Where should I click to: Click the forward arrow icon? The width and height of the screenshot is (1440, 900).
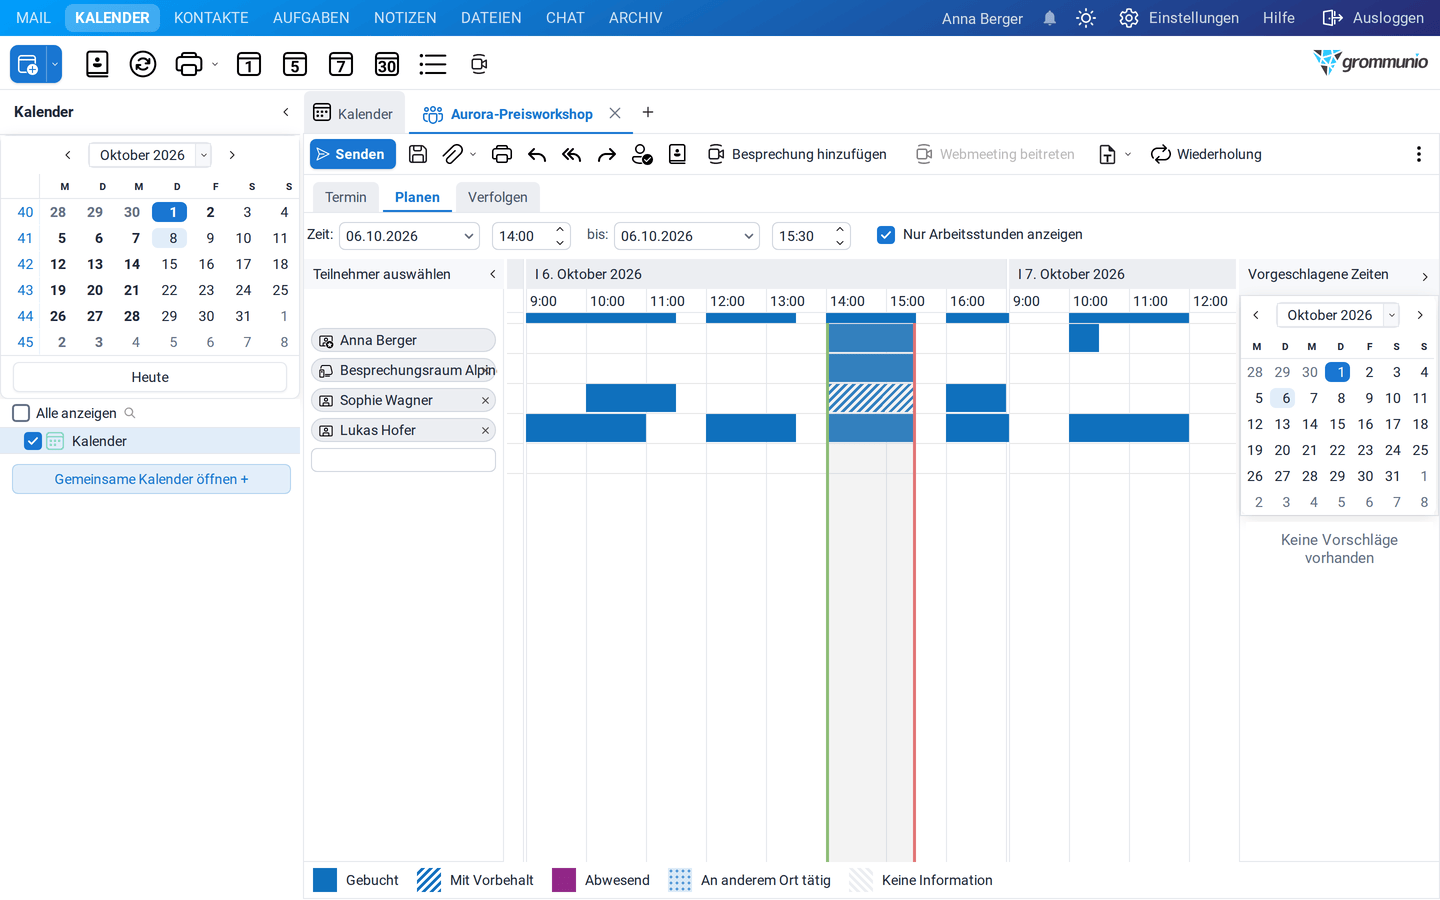coord(607,154)
